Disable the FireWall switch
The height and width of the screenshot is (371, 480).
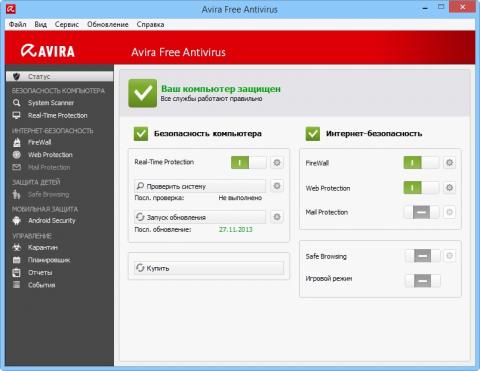pos(421,163)
